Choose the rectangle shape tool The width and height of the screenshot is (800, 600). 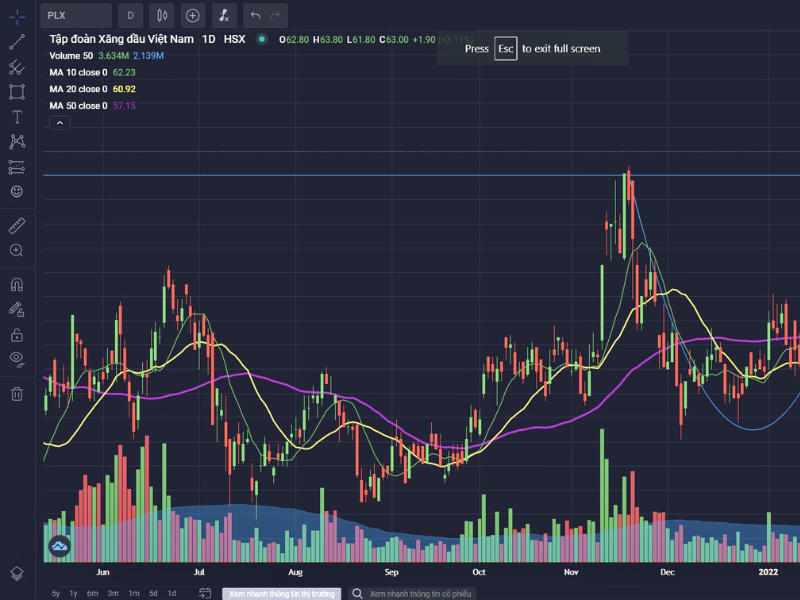[x=17, y=92]
